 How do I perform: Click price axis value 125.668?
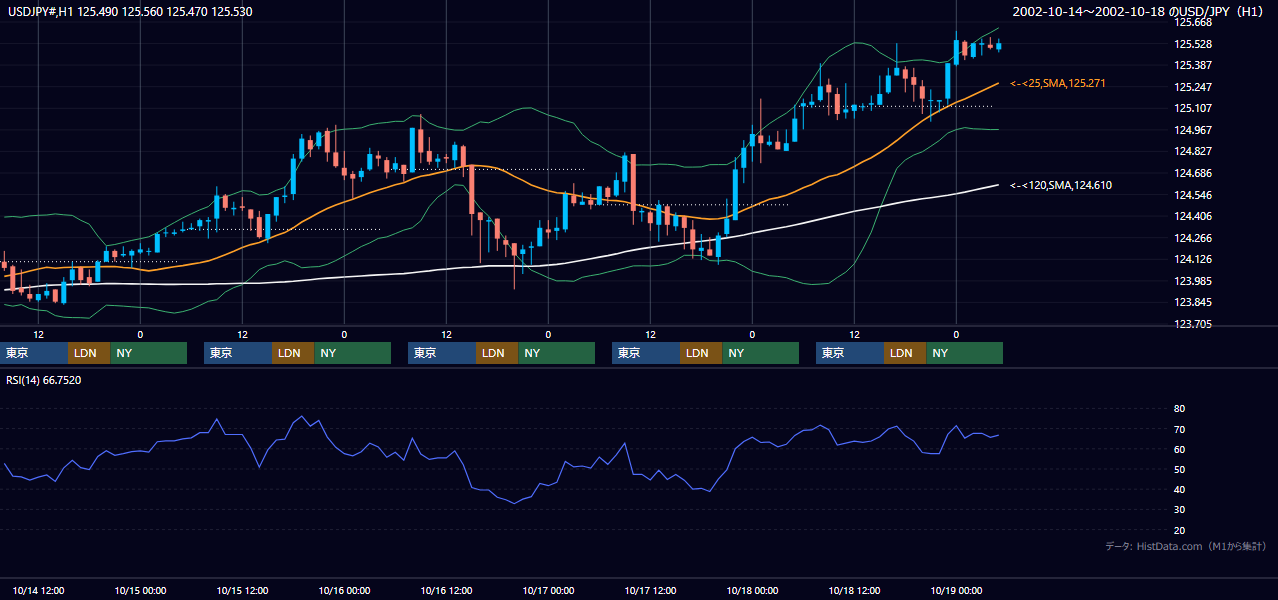click(1193, 22)
